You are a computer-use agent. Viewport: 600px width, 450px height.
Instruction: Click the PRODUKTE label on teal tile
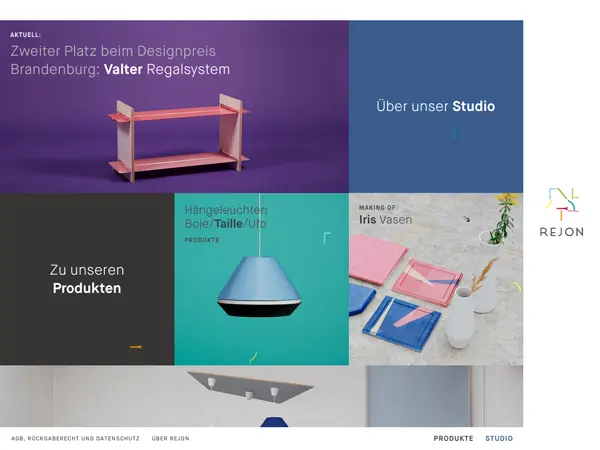[202, 240]
